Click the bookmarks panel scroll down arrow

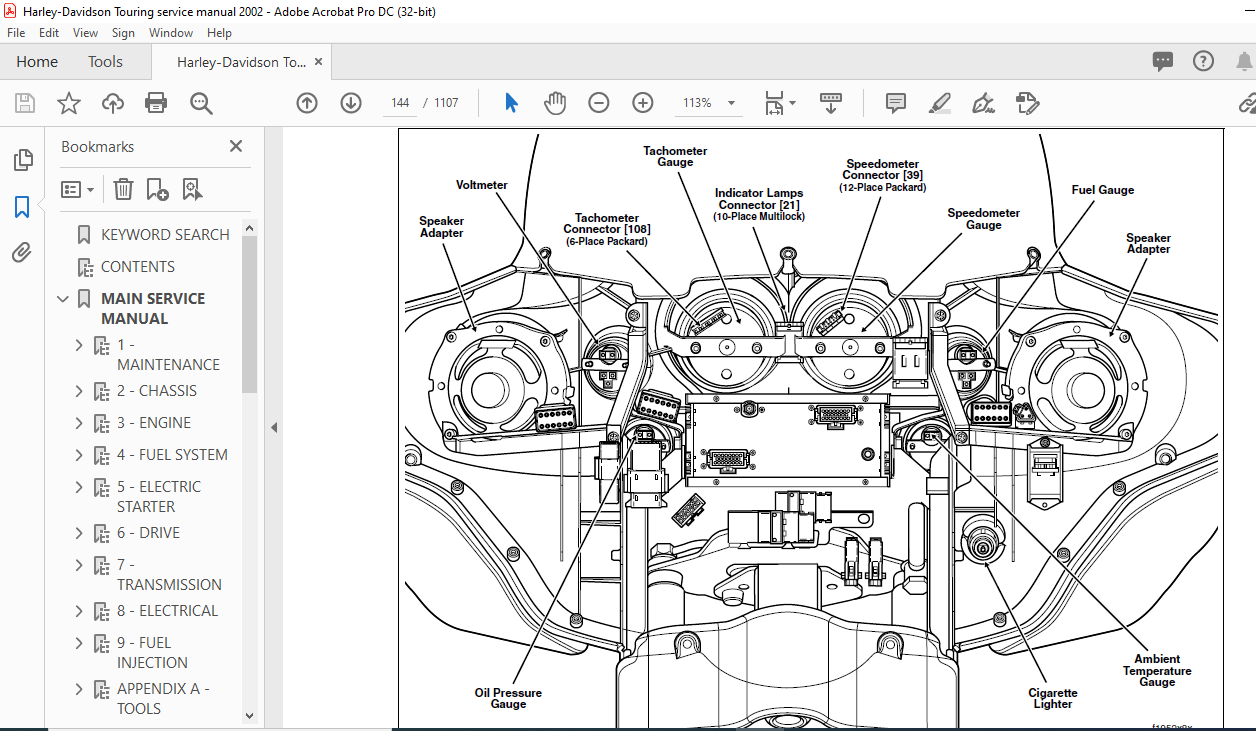250,715
